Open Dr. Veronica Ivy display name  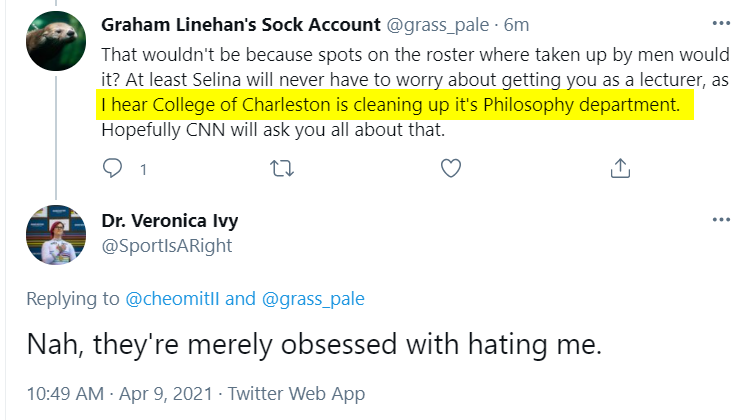170,221
